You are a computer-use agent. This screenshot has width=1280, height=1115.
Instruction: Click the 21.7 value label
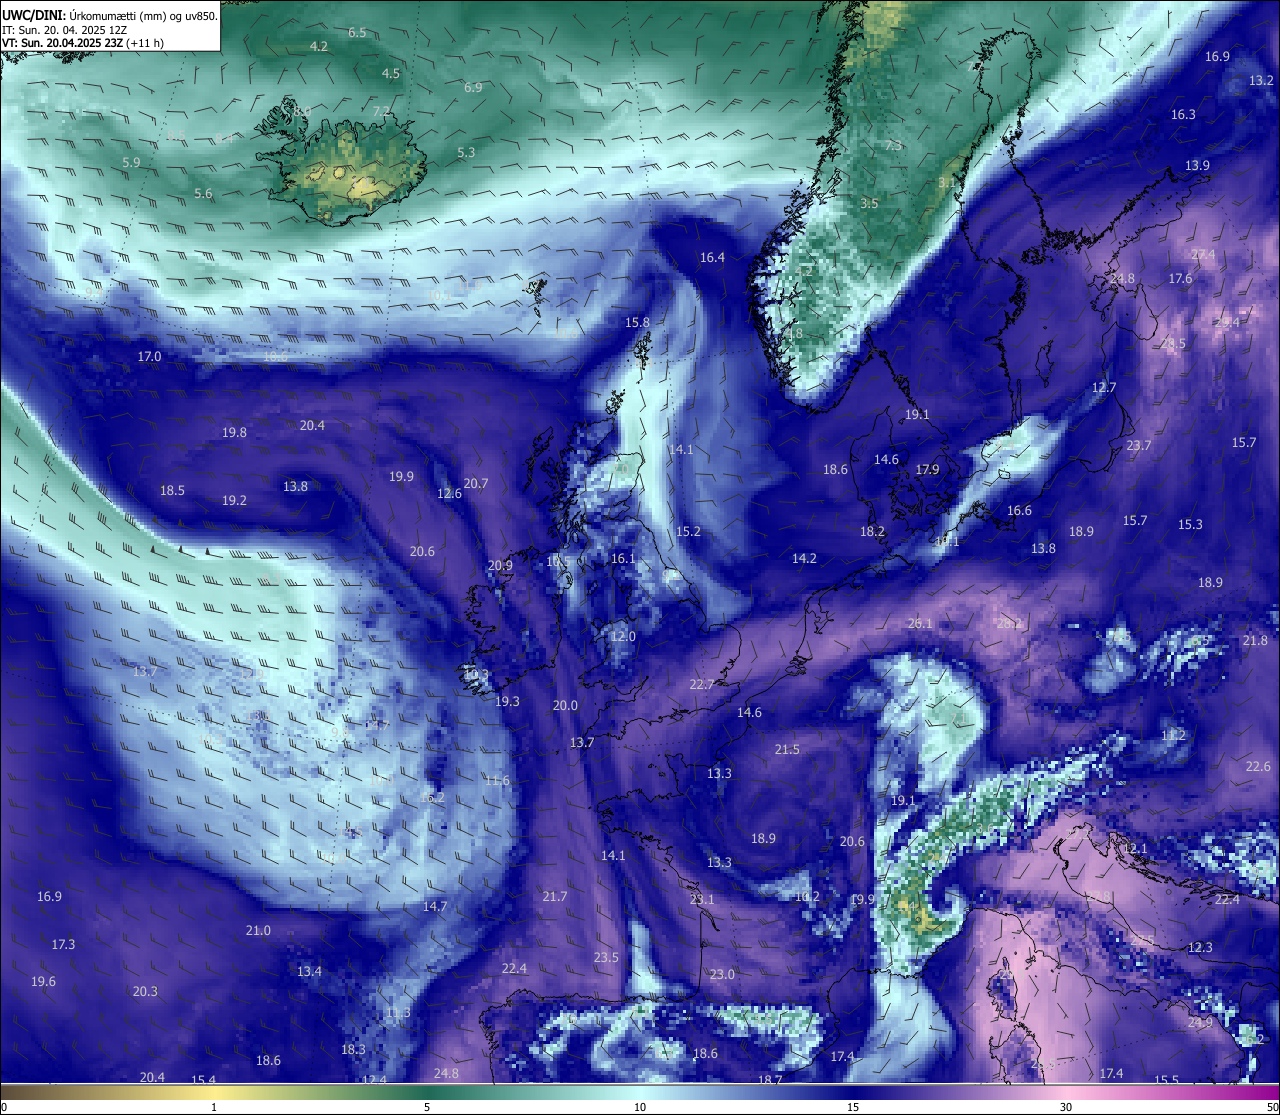click(x=555, y=896)
